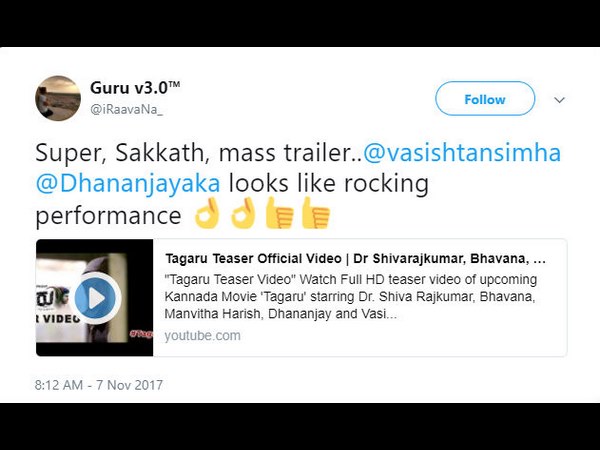Click the 'looks like rocking' tweet text
The image size is (600, 450).
329,183
